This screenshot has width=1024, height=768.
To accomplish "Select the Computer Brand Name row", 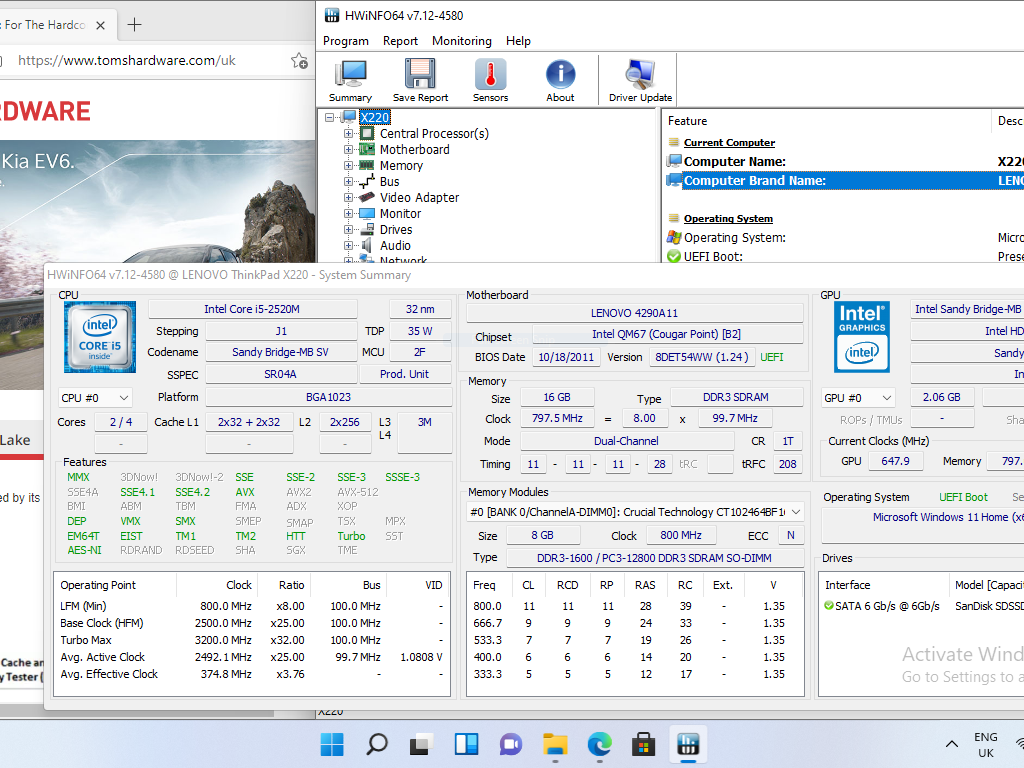I will (754, 181).
